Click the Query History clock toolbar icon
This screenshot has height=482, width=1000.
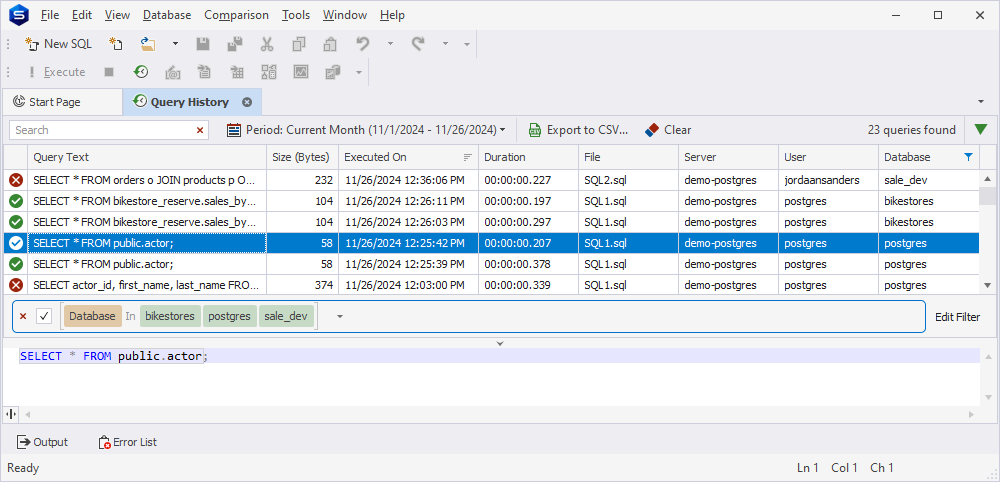[x=140, y=72]
